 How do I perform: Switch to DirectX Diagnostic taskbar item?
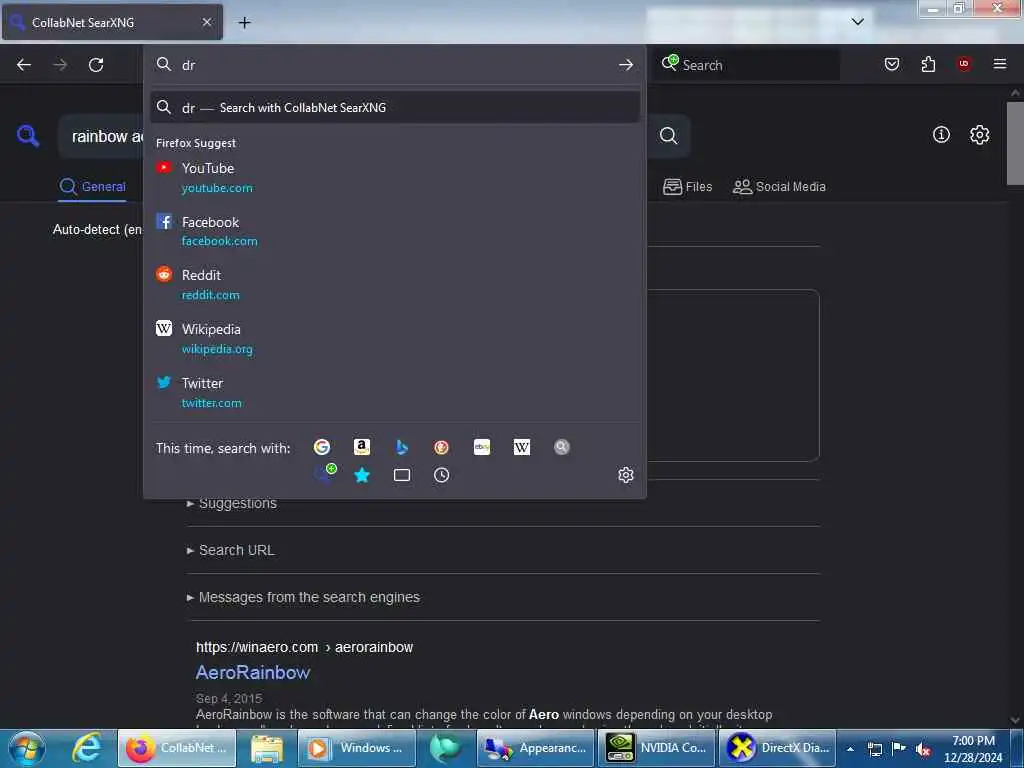click(777, 748)
